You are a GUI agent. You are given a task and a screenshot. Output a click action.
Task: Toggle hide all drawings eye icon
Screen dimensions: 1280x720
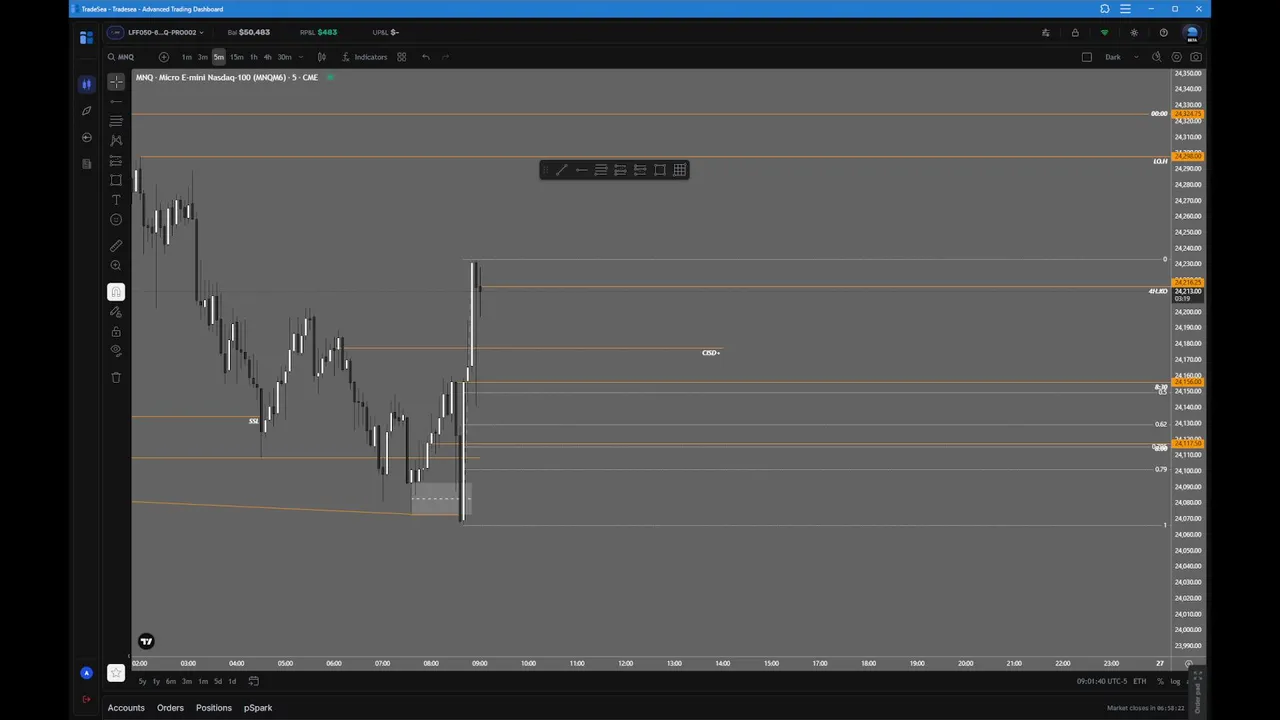click(116, 351)
